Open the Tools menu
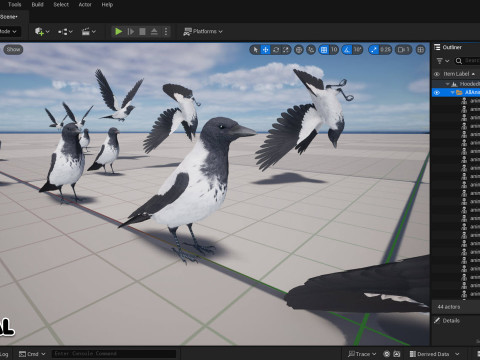This screenshot has height=360, width=480. (x=15, y=5)
